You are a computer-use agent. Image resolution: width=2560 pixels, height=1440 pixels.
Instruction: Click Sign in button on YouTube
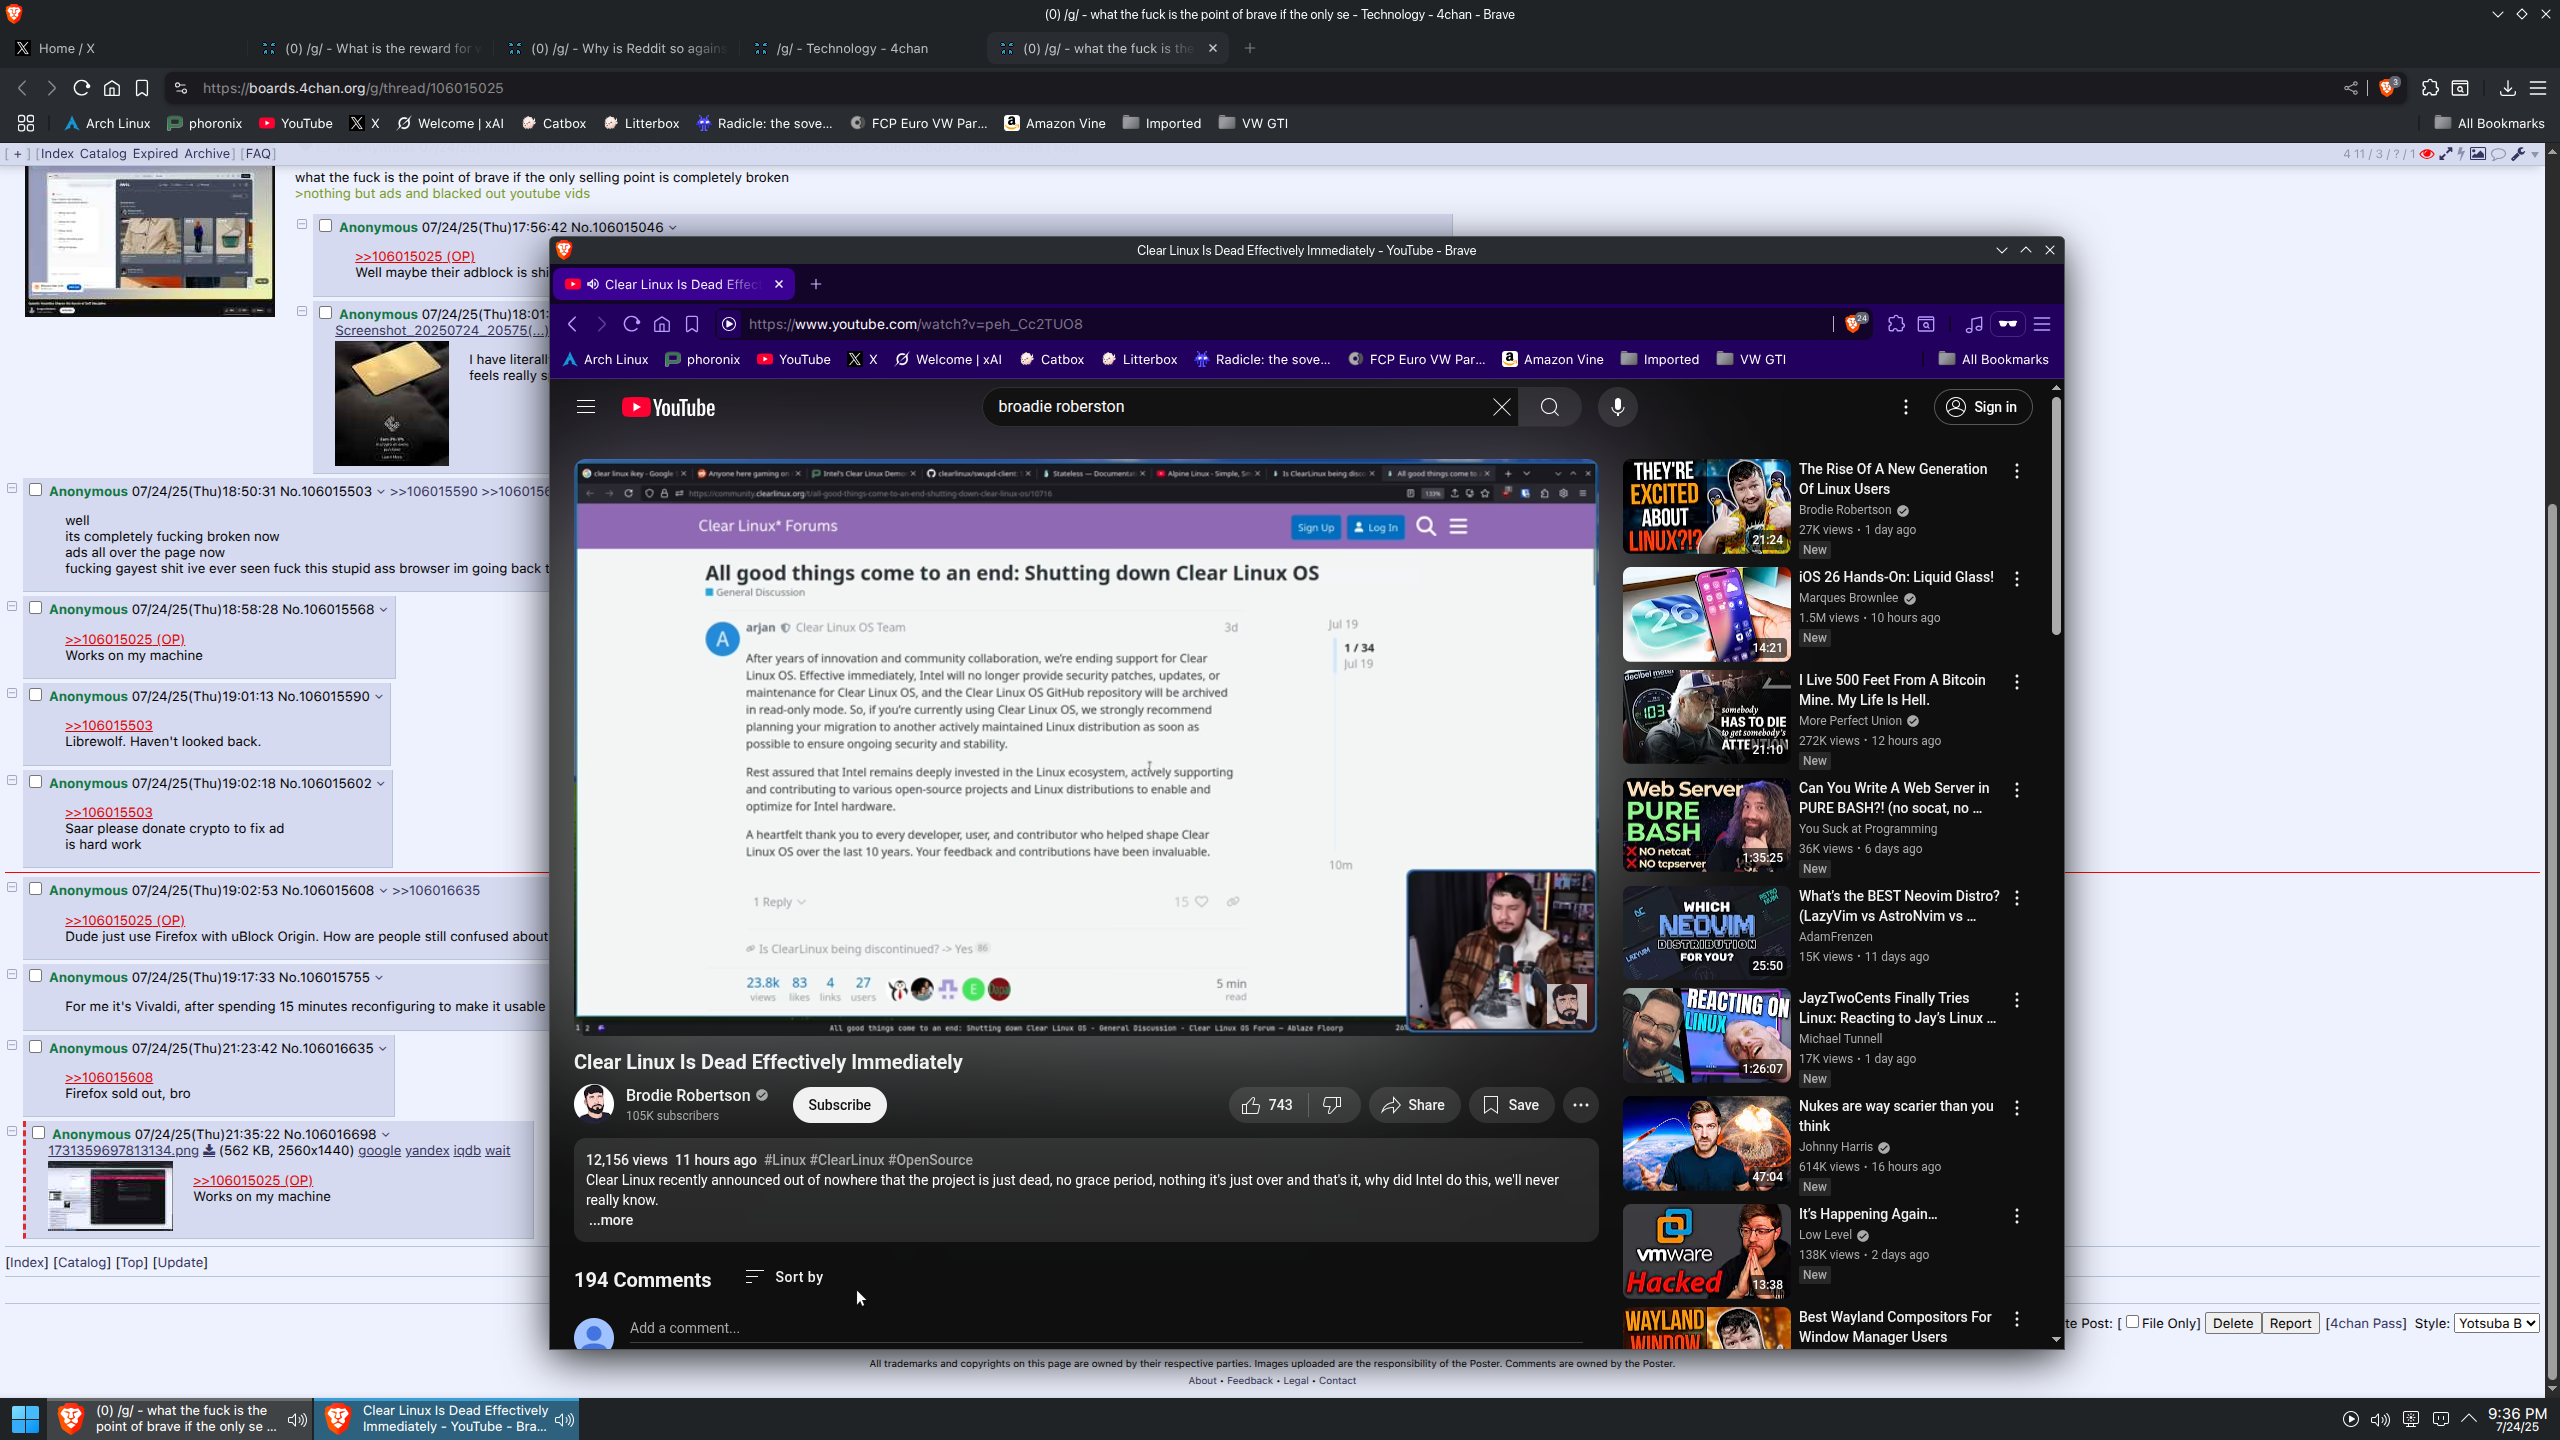point(1982,407)
